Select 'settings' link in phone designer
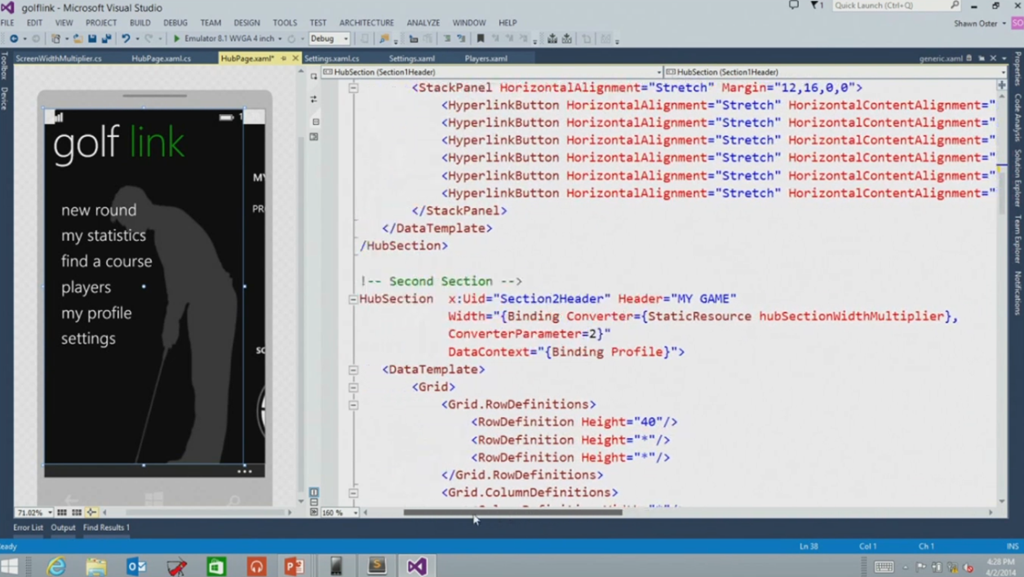Image resolution: width=1024 pixels, height=577 pixels. [x=88, y=338]
